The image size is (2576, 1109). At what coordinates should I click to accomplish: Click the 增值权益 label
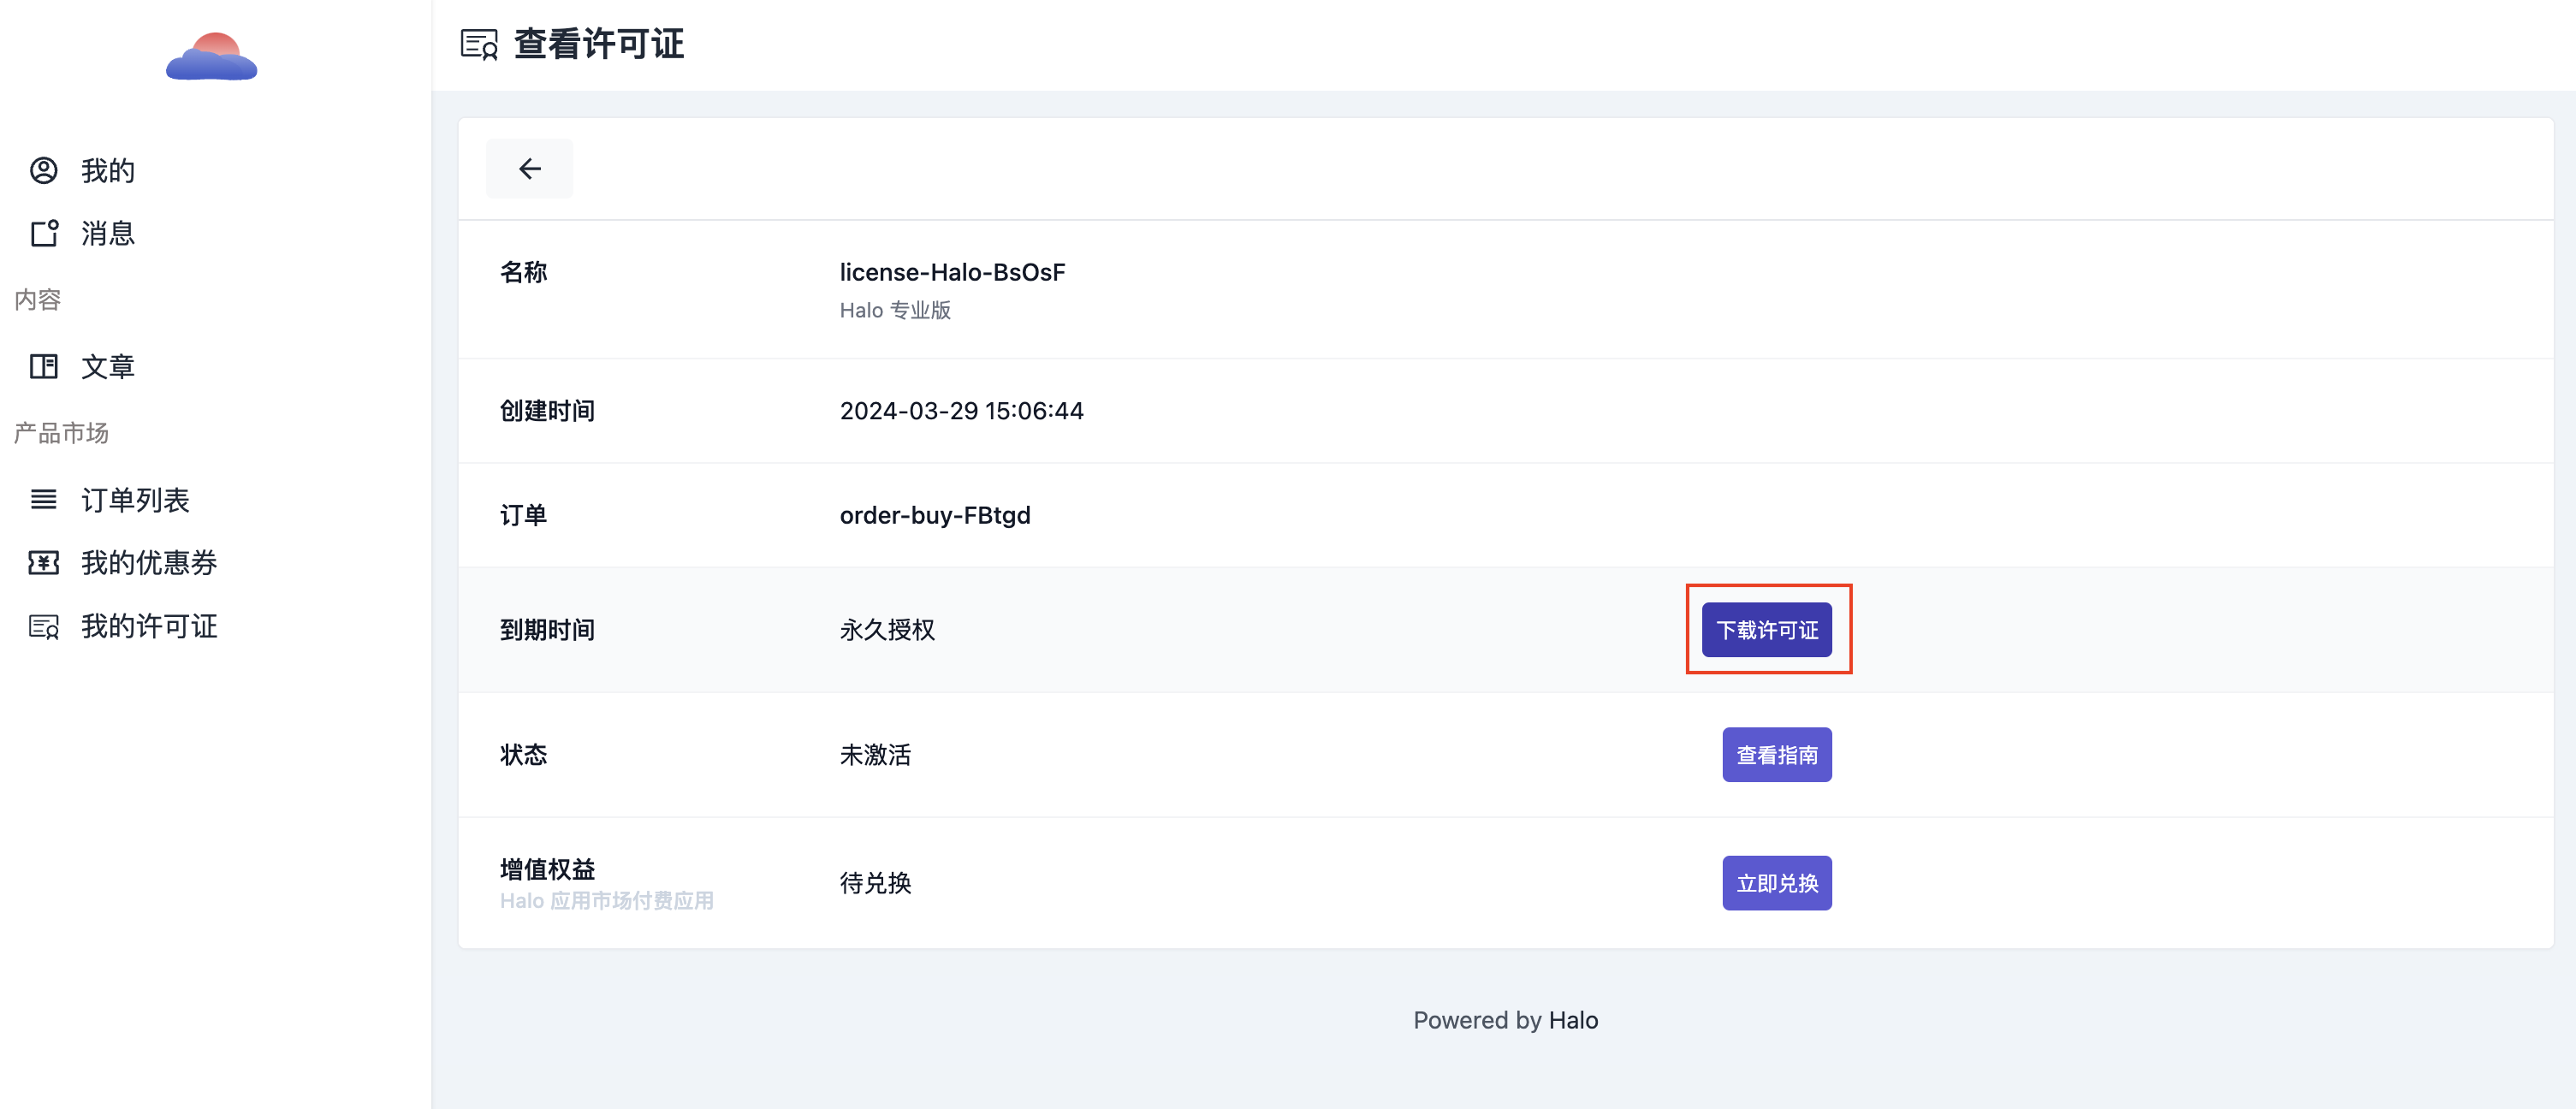point(547,869)
